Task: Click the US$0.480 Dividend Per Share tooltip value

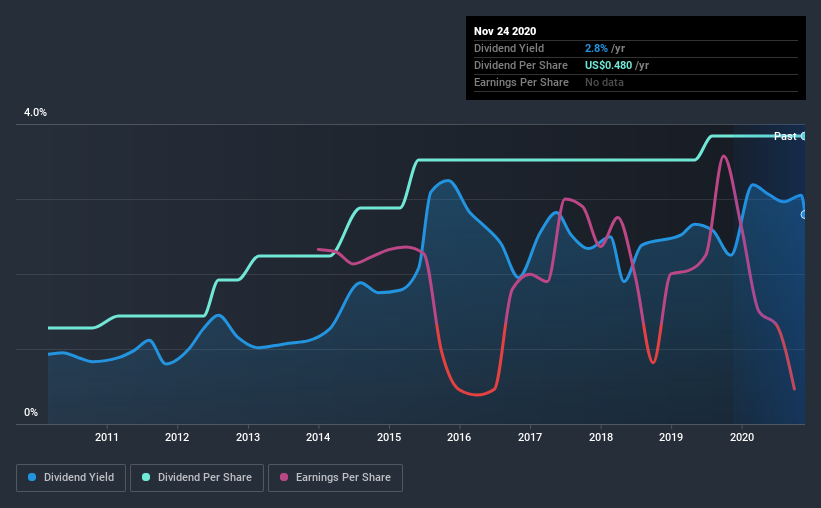Action: (x=608, y=65)
